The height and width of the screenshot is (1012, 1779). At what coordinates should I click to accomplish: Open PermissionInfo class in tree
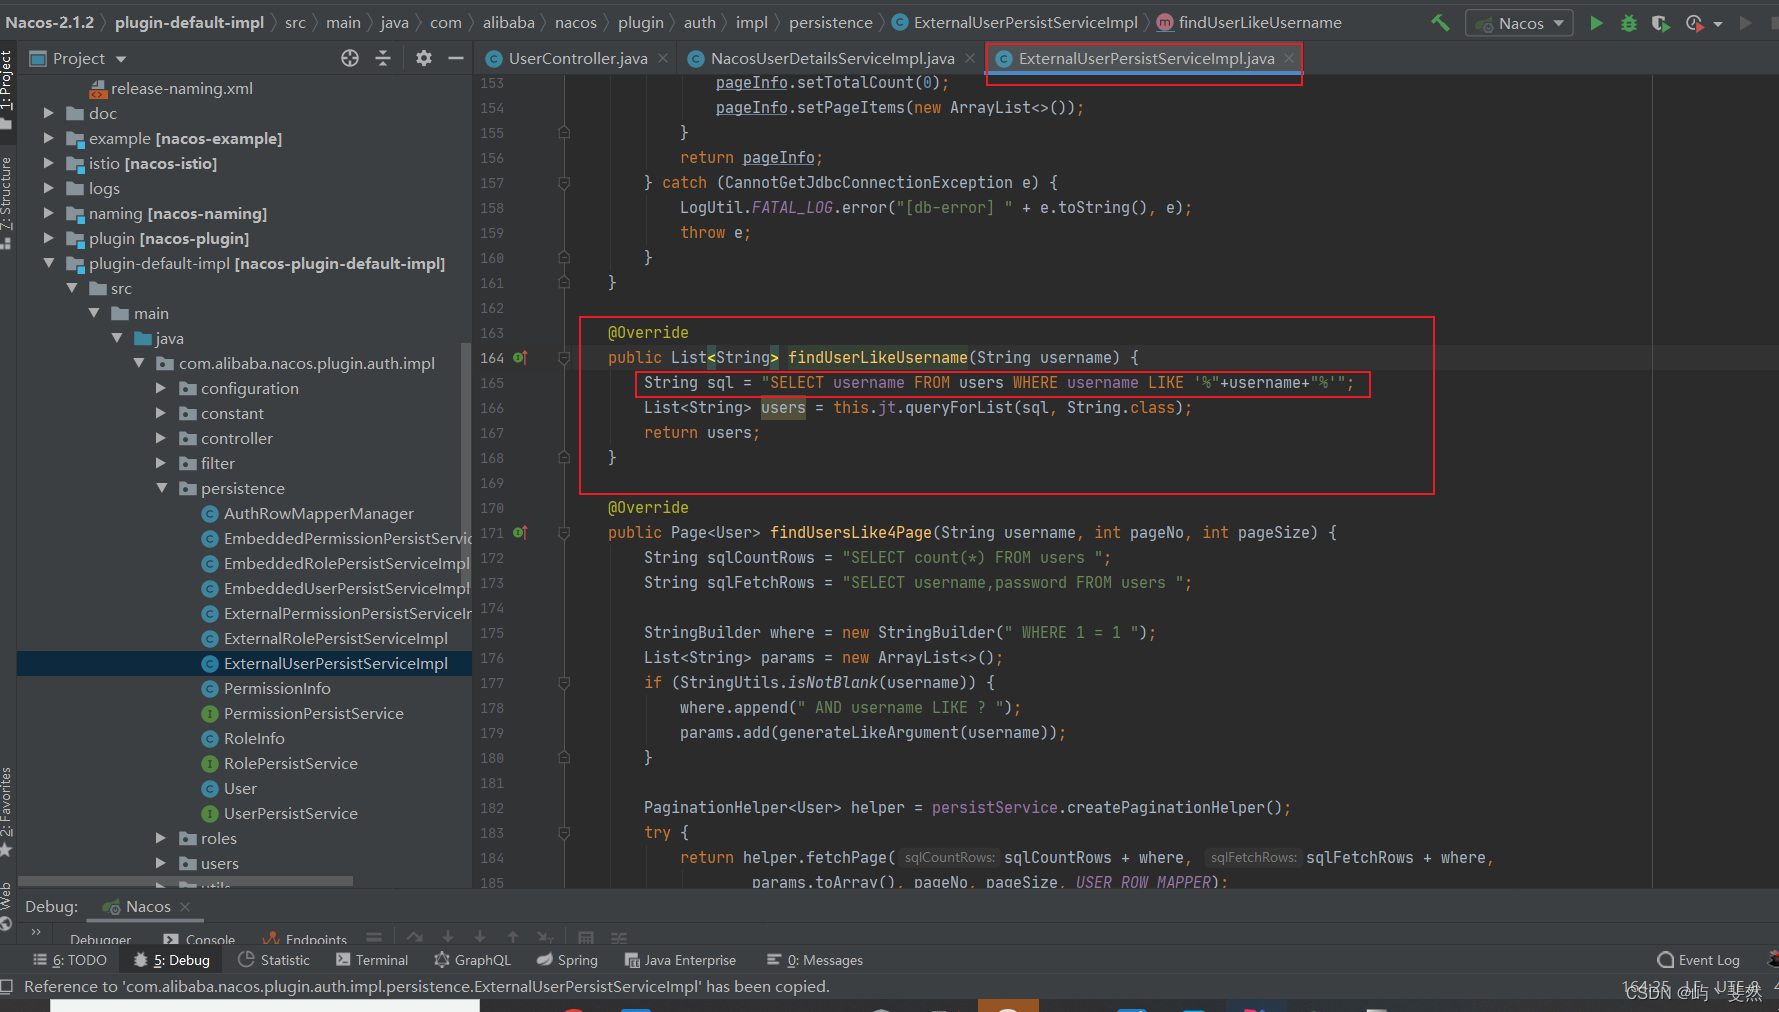tap(277, 688)
